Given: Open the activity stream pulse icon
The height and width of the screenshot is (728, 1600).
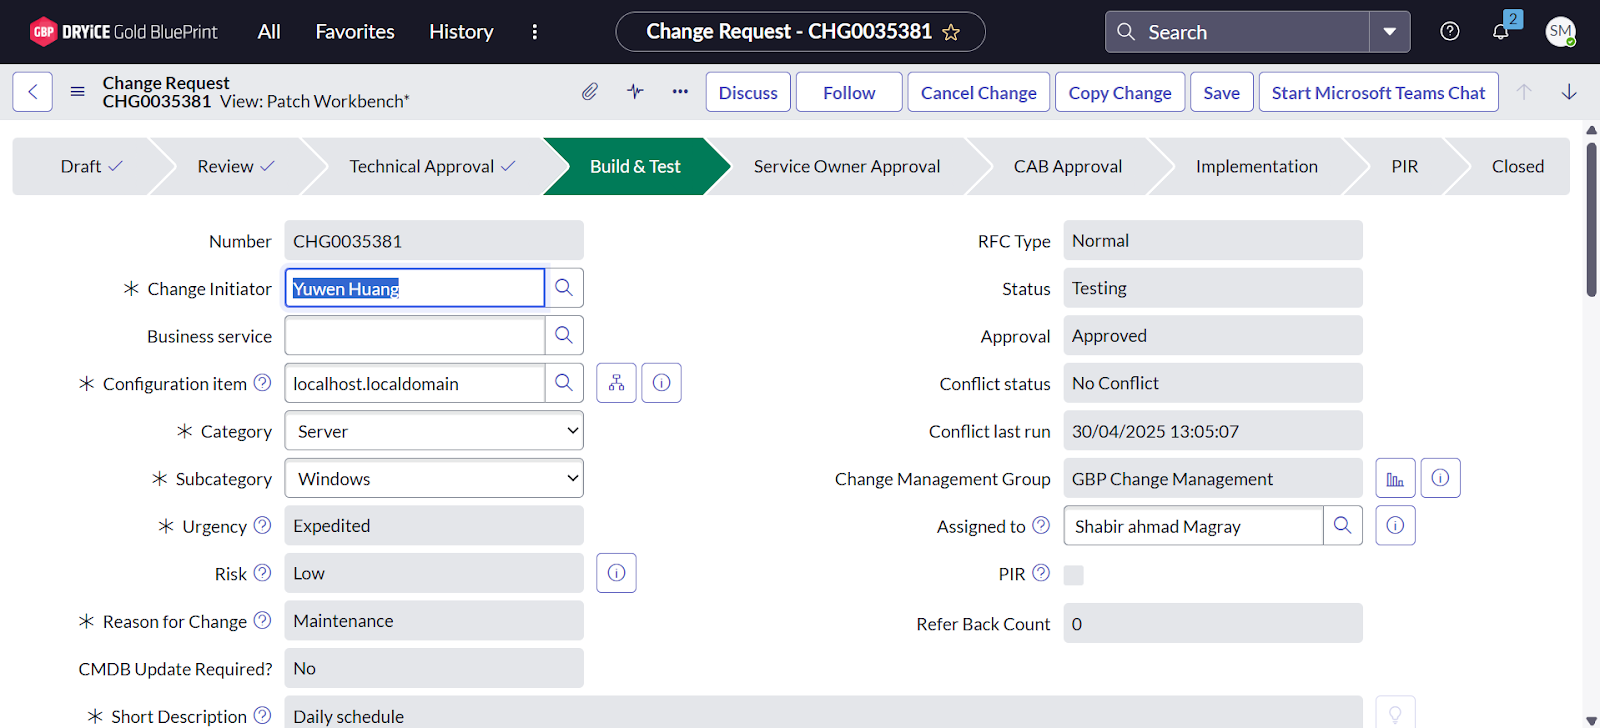Looking at the screenshot, I should tap(635, 92).
